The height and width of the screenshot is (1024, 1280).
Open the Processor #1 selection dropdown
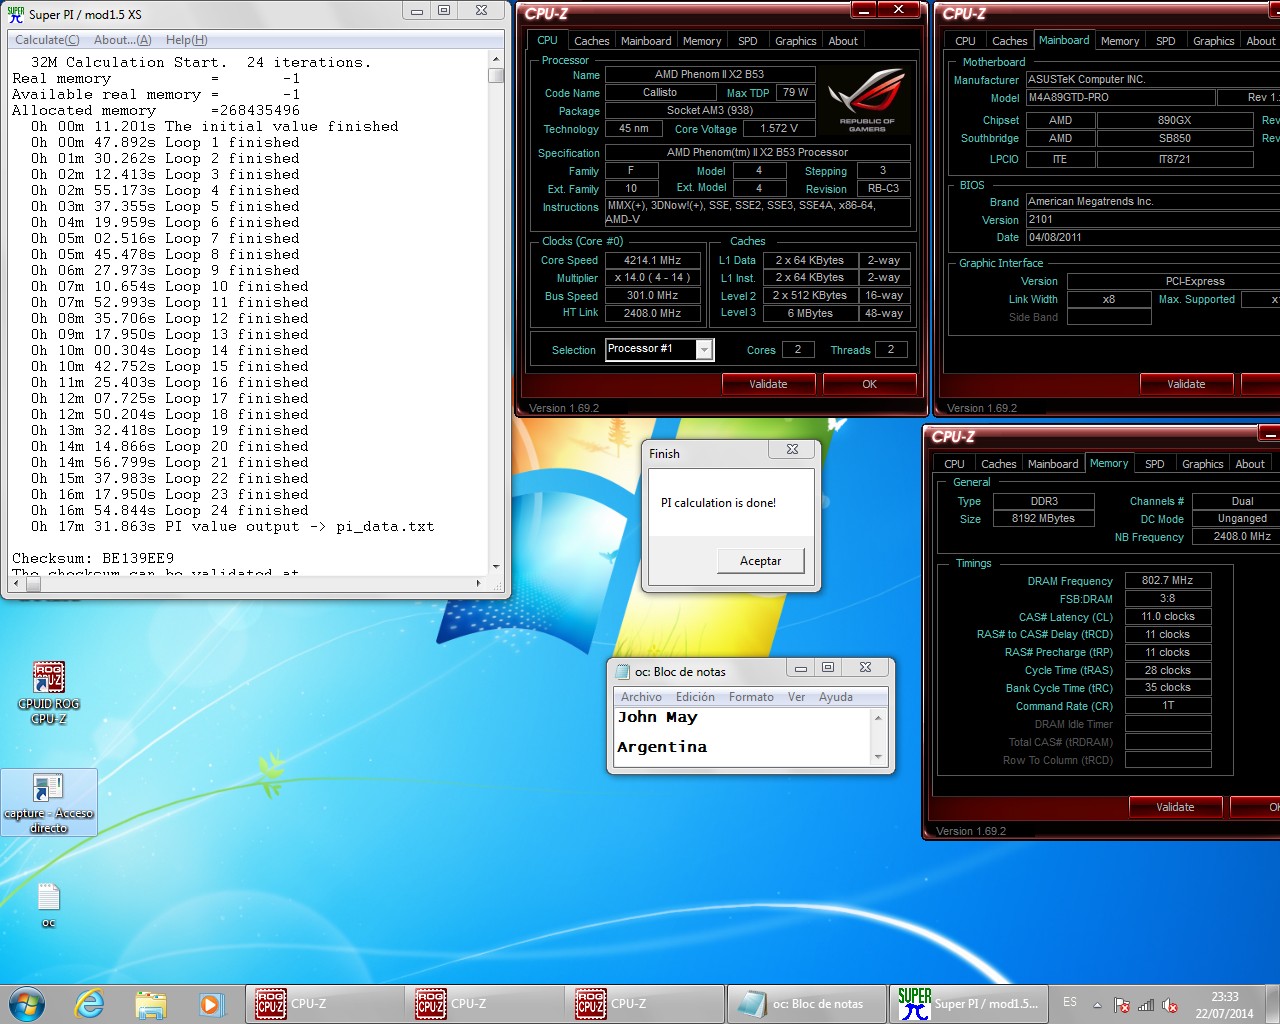click(704, 349)
